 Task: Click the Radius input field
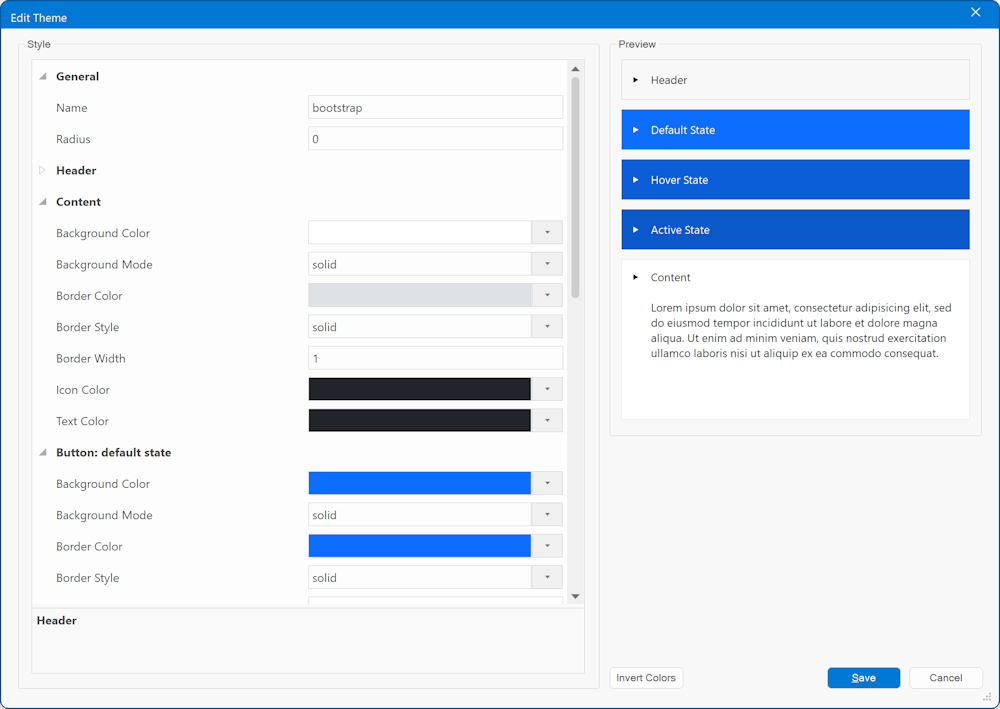pos(435,139)
